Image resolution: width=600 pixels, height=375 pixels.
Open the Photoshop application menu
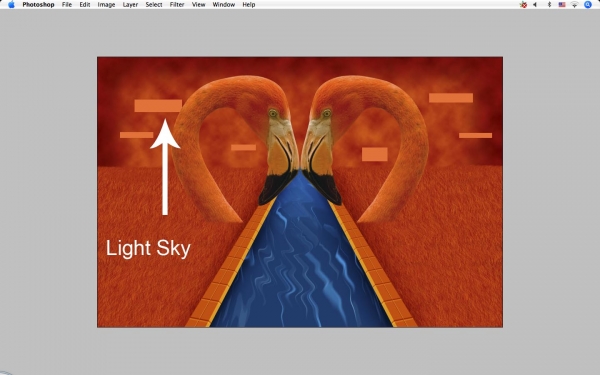click(x=38, y=5)
